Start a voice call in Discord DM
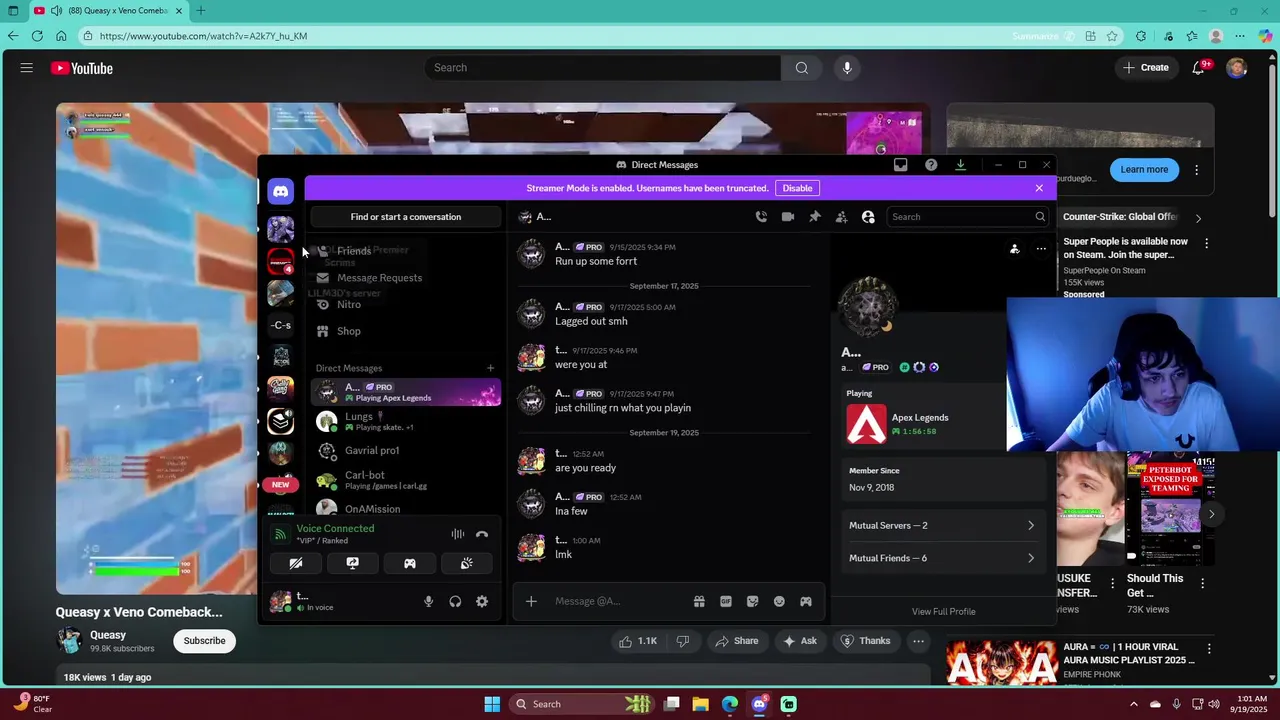Image resolution: width=1280 pixels, height=720 pixels. (761, 217)
